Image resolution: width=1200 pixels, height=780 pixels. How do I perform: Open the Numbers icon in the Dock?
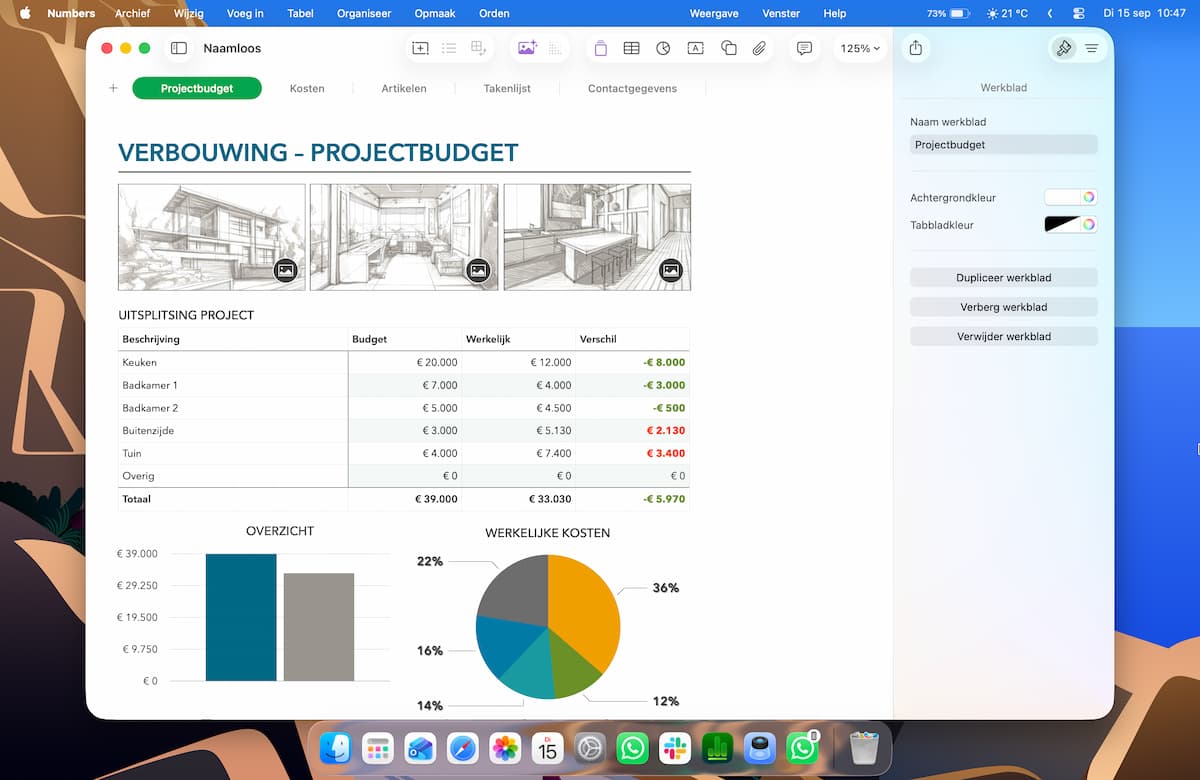(x=718, y=748)
